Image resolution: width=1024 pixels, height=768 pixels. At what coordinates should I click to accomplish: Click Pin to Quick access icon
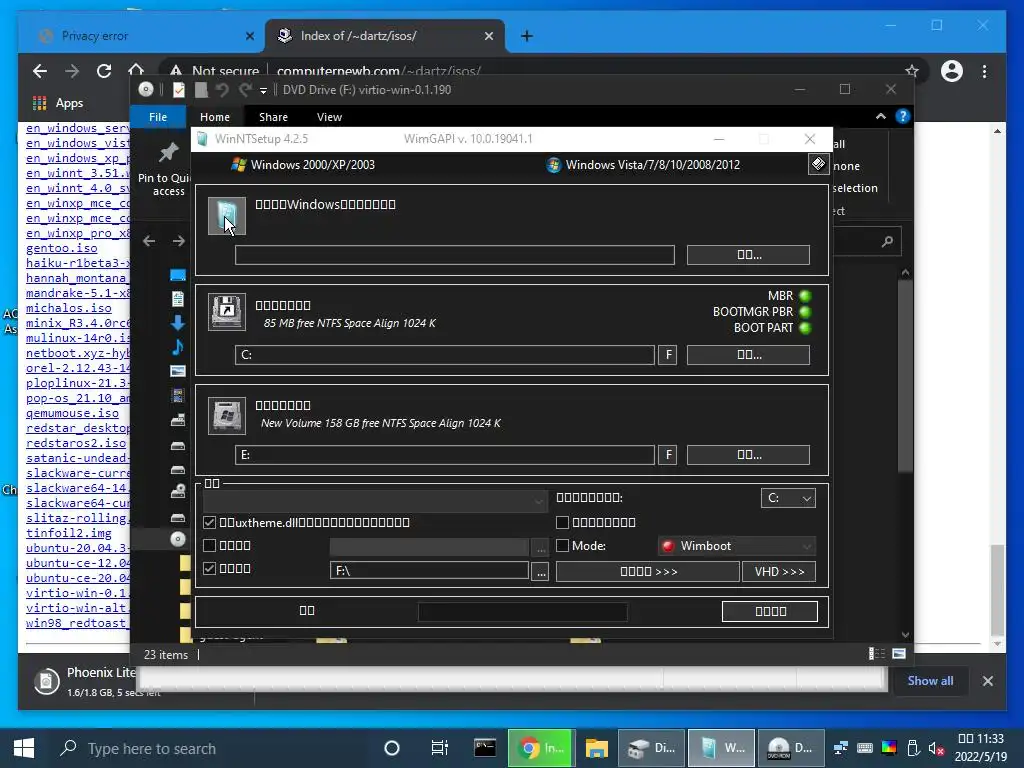(168, 153)
